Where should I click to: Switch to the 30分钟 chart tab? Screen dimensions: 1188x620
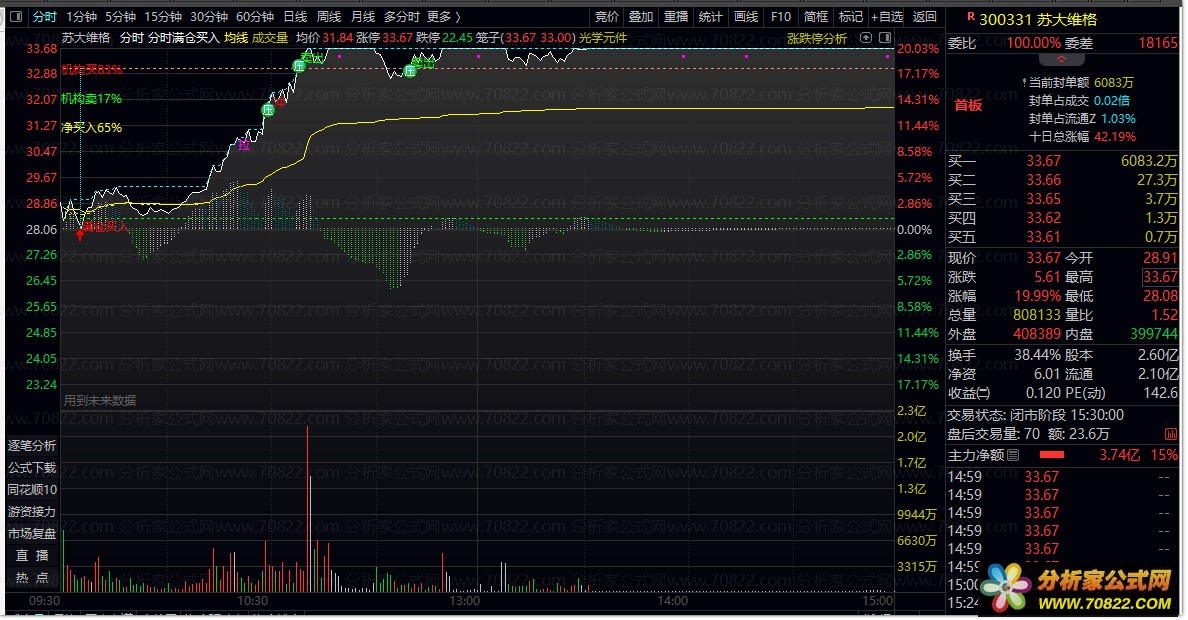click(209, 17)
